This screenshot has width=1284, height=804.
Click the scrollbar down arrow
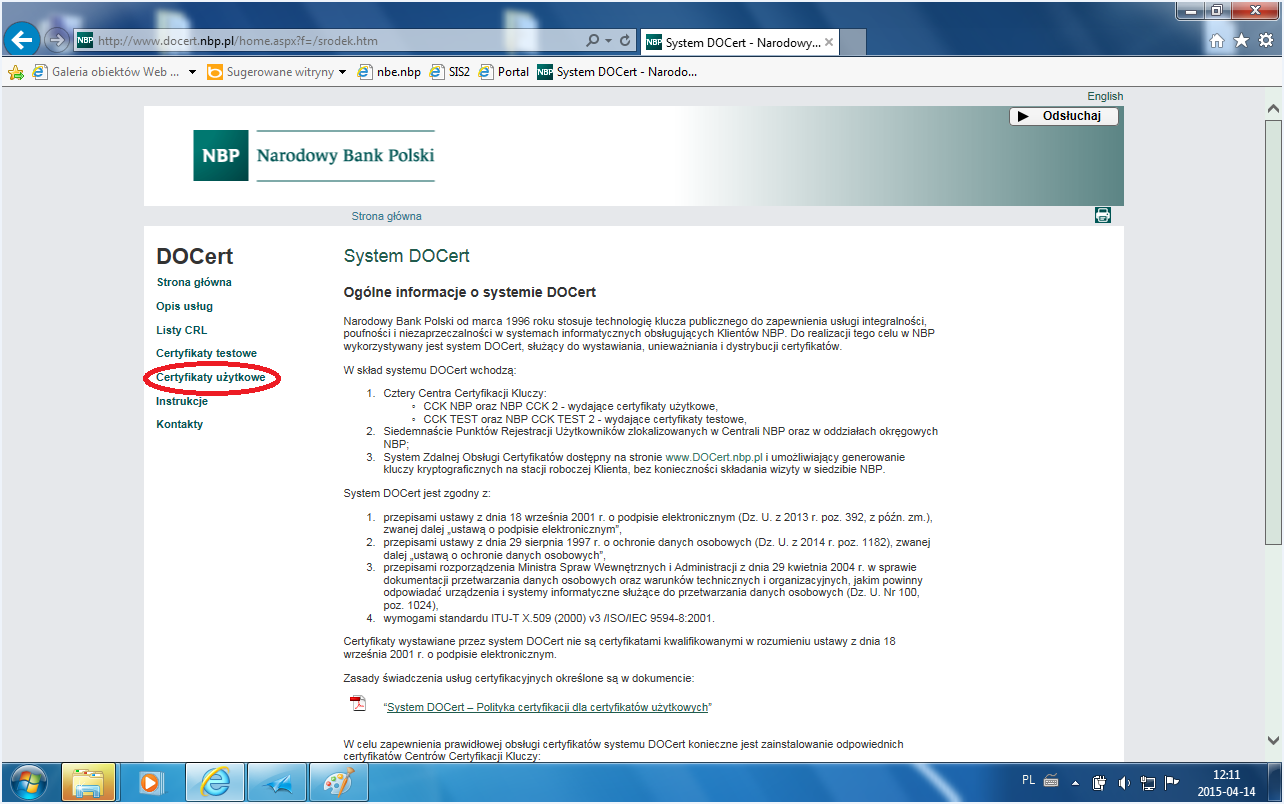tap(1274, 740)
